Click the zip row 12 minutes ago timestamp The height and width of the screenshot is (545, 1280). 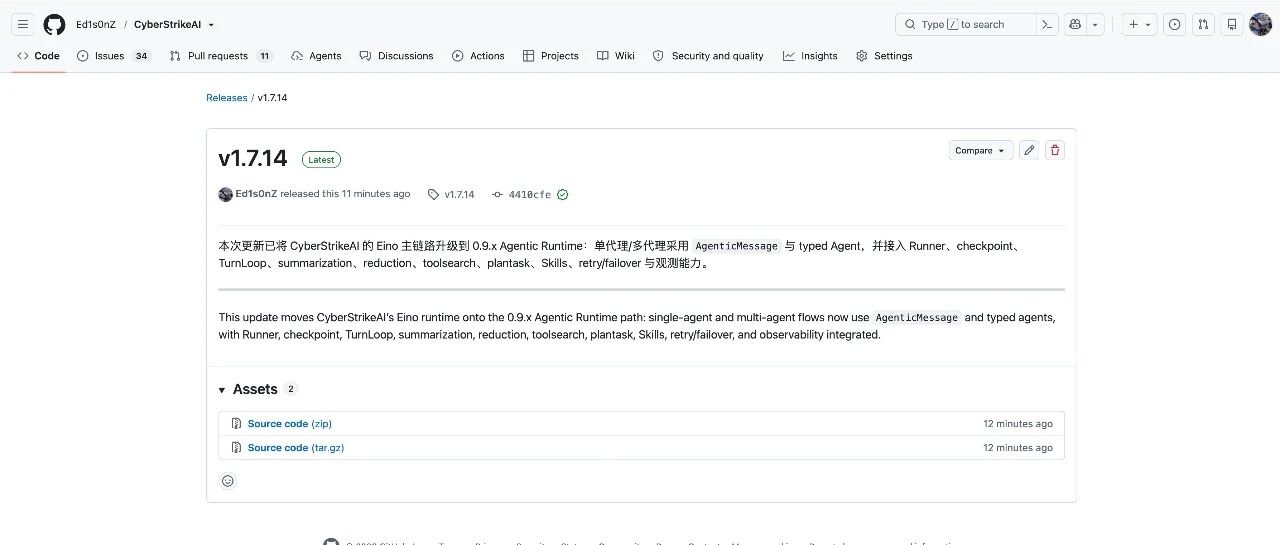pyautogui.click(x=1018, y=424)
